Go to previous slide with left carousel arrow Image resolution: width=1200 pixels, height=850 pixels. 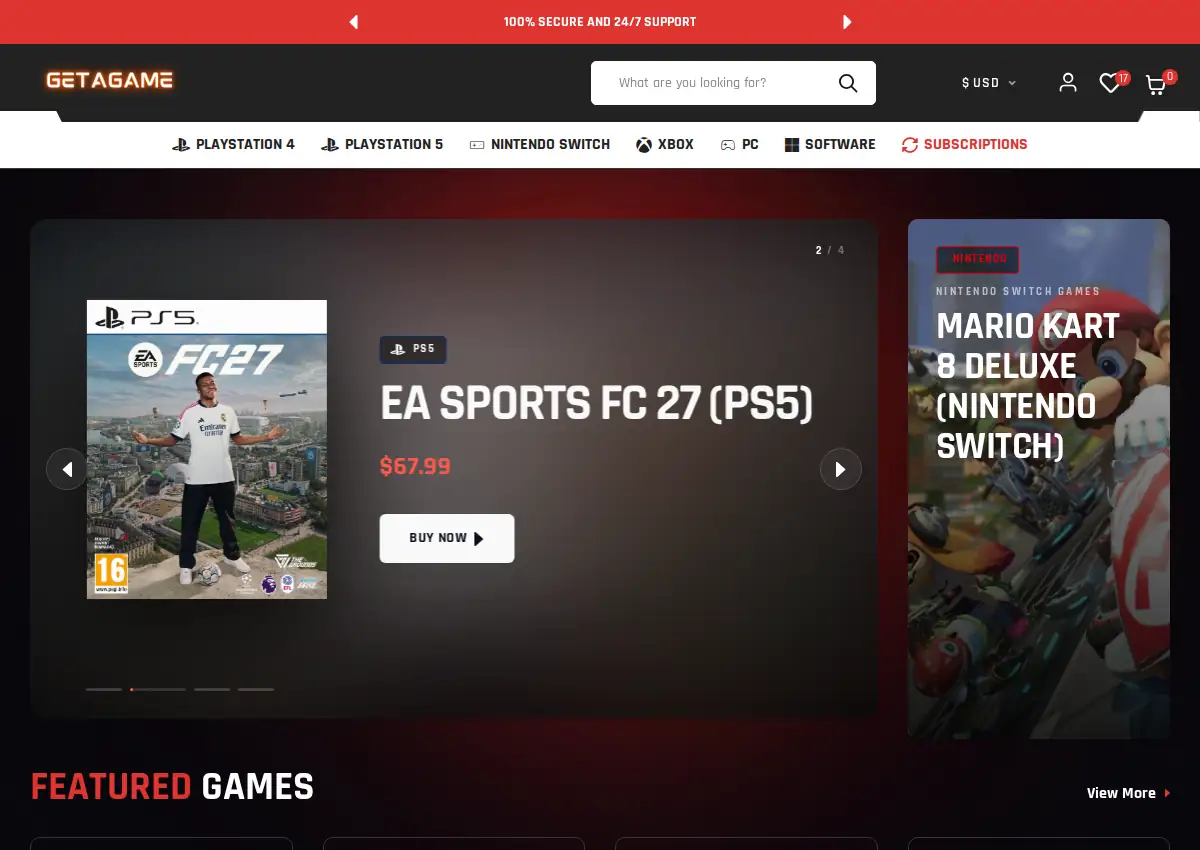tap(67, 469)
